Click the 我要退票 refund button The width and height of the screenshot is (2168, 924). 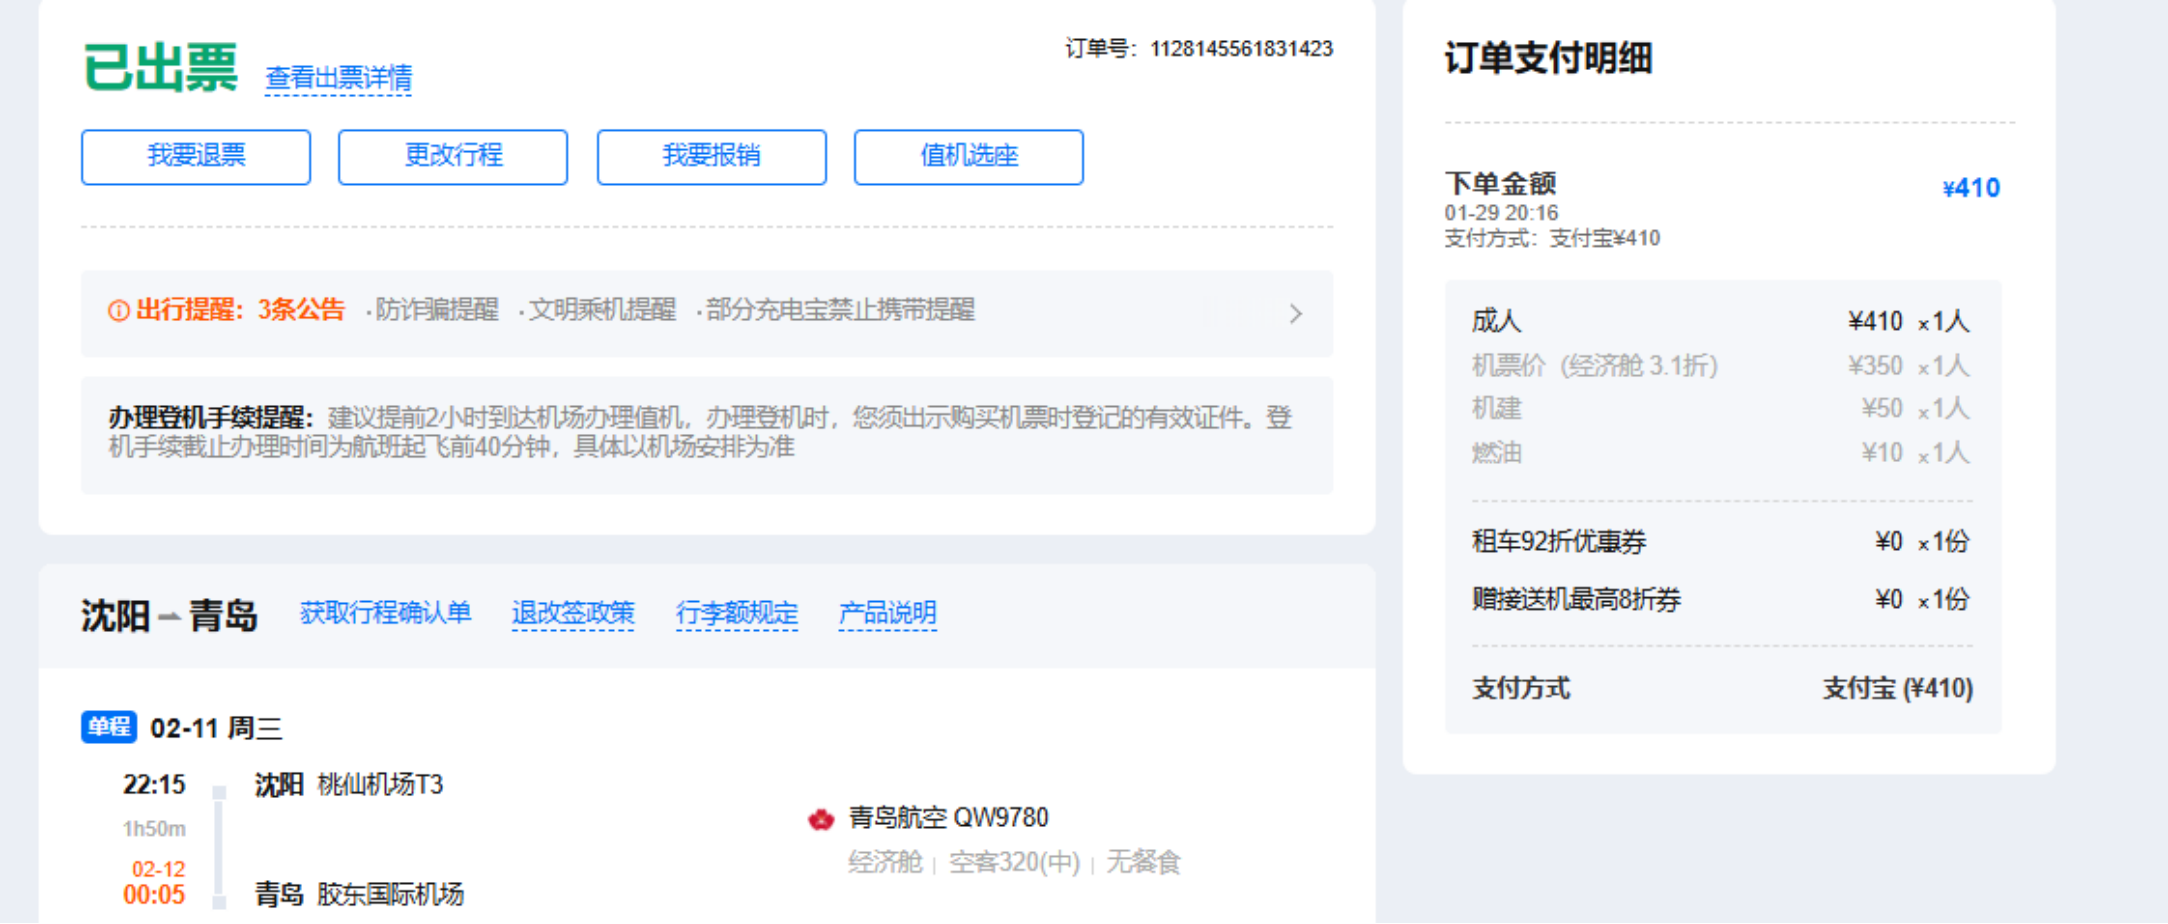196,157
